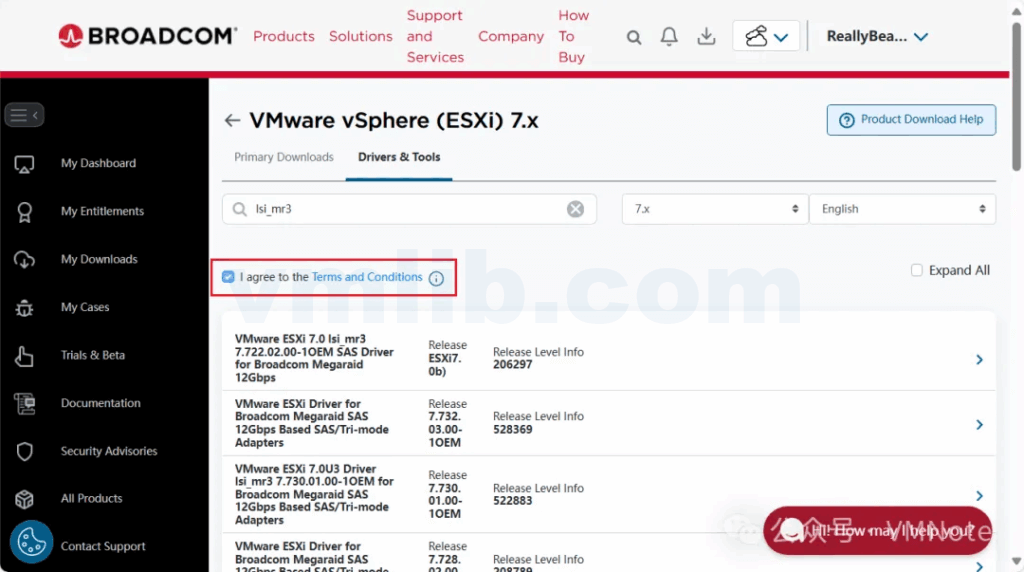1024x572 pixels.
Task: Uncheck the I agree to terms checkbox
Action: (229, 277)
